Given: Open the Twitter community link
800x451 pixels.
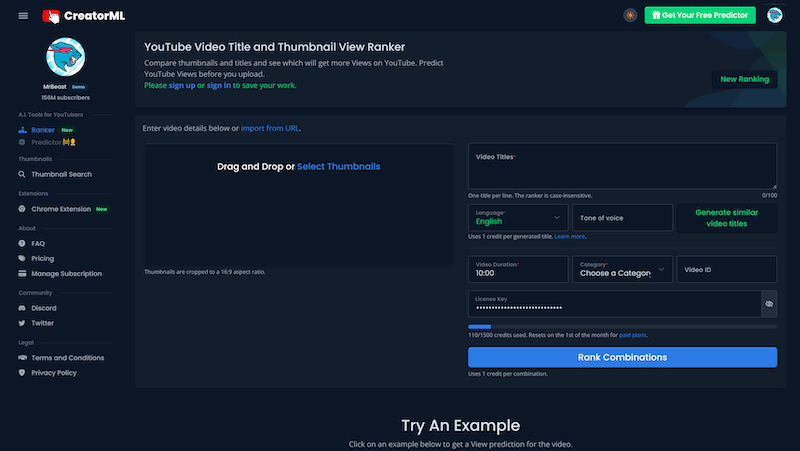Looking at the screenshot, I should [42, 323].
